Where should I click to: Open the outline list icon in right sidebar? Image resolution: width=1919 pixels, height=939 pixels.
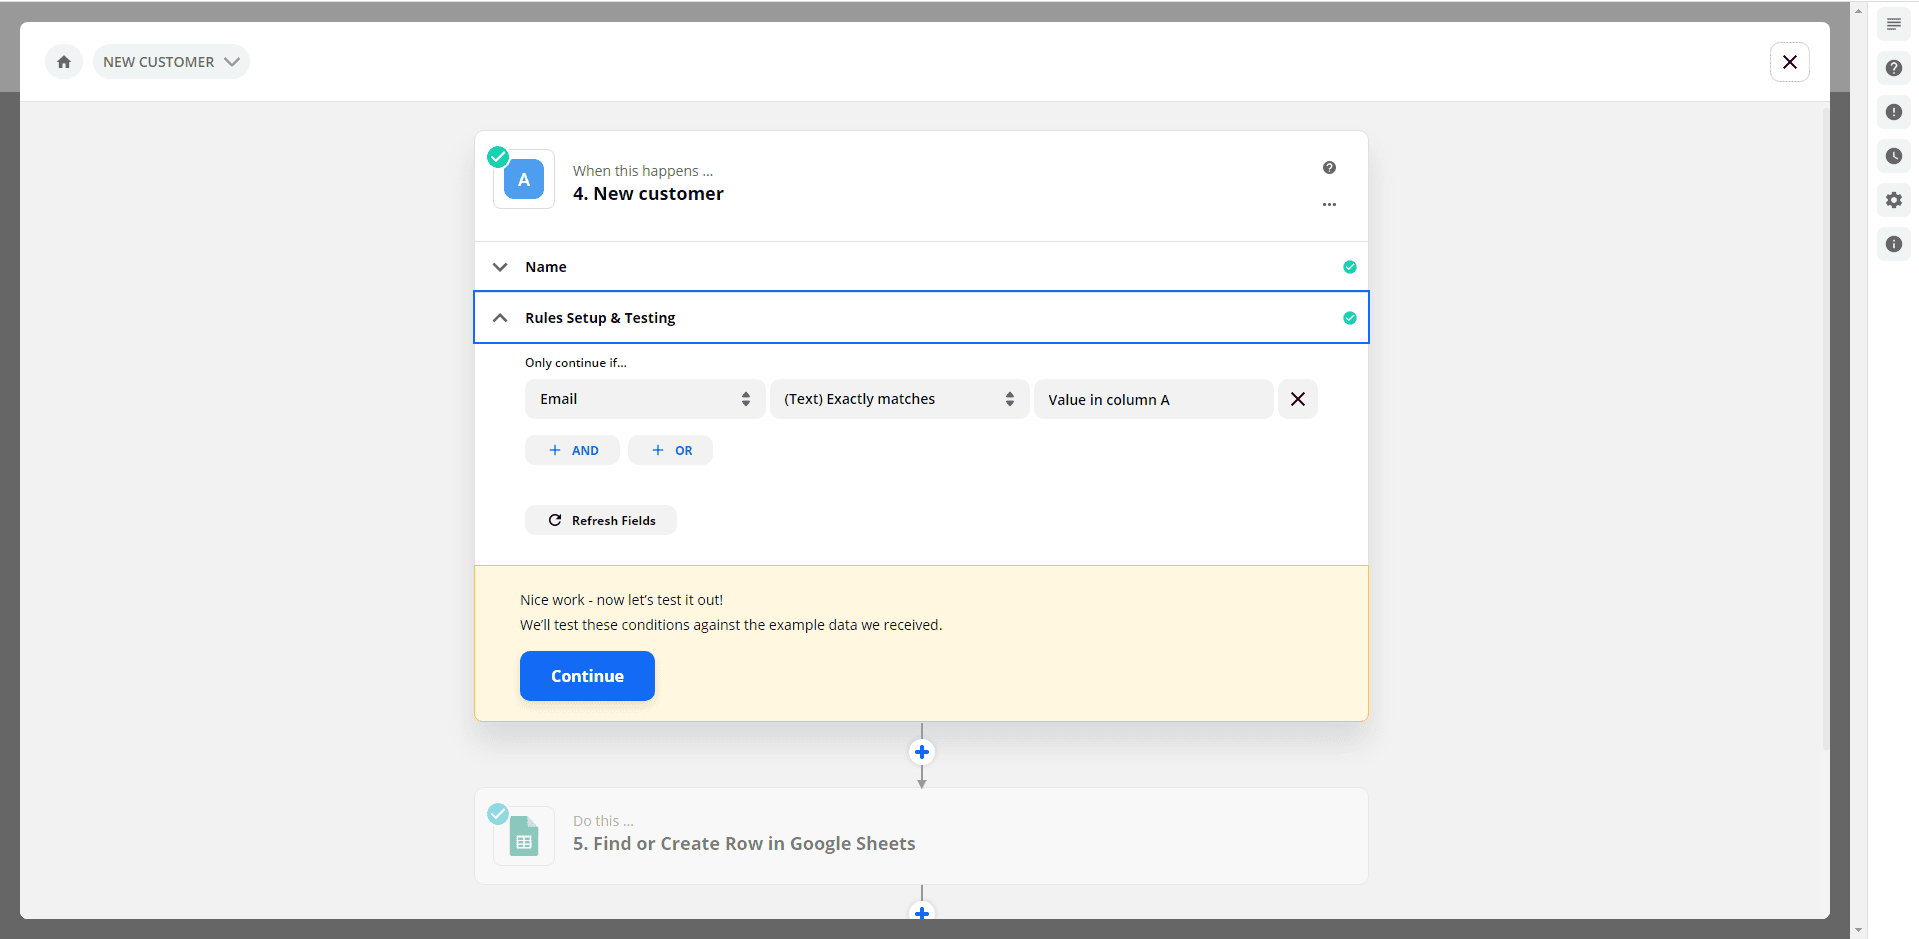click(x=1893, y=24)
